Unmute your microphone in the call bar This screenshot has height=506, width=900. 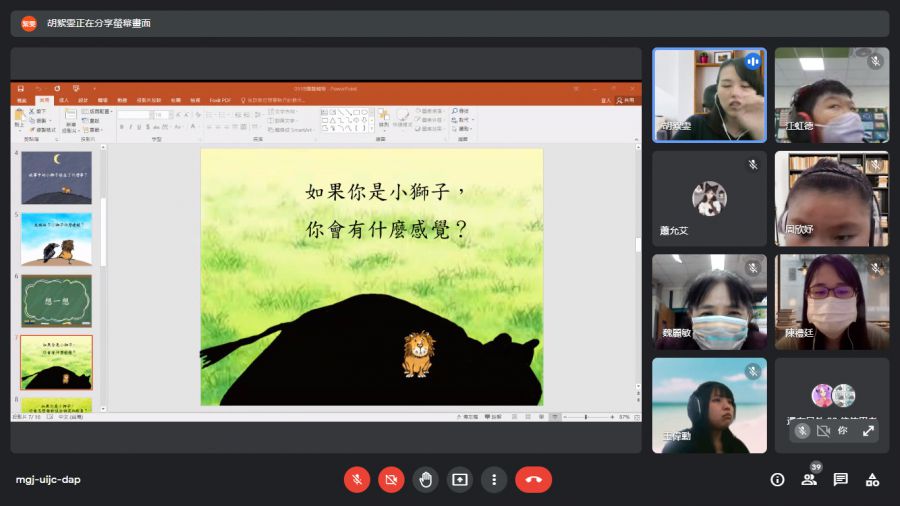[357, 480]
